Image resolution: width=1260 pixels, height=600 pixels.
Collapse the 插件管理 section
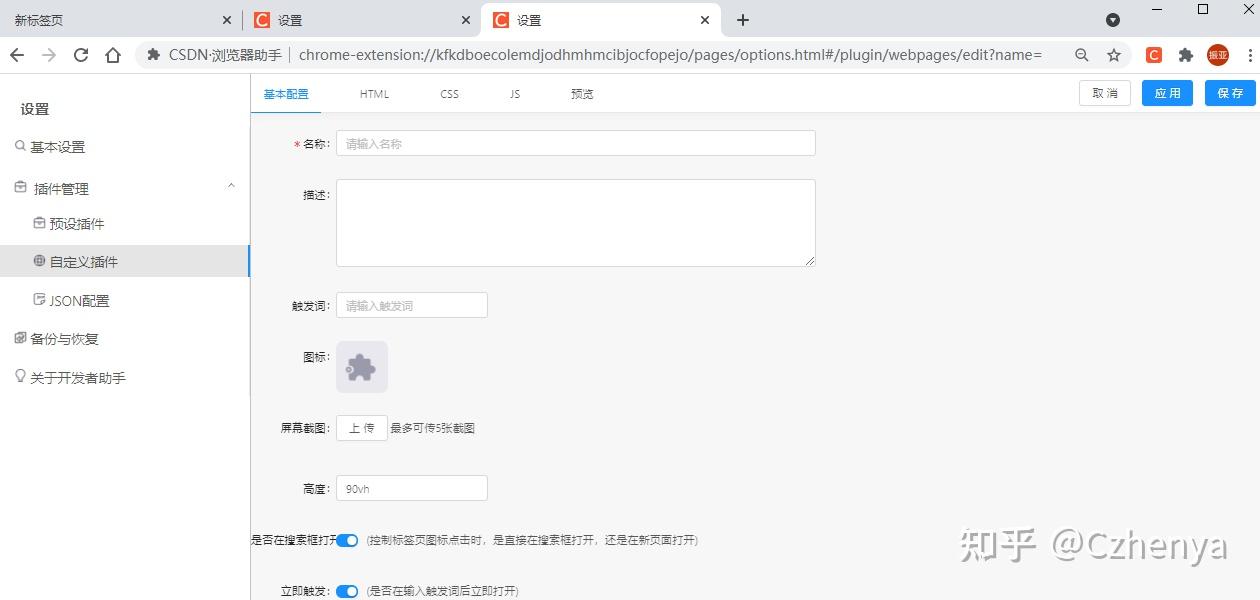pos(231,186)
